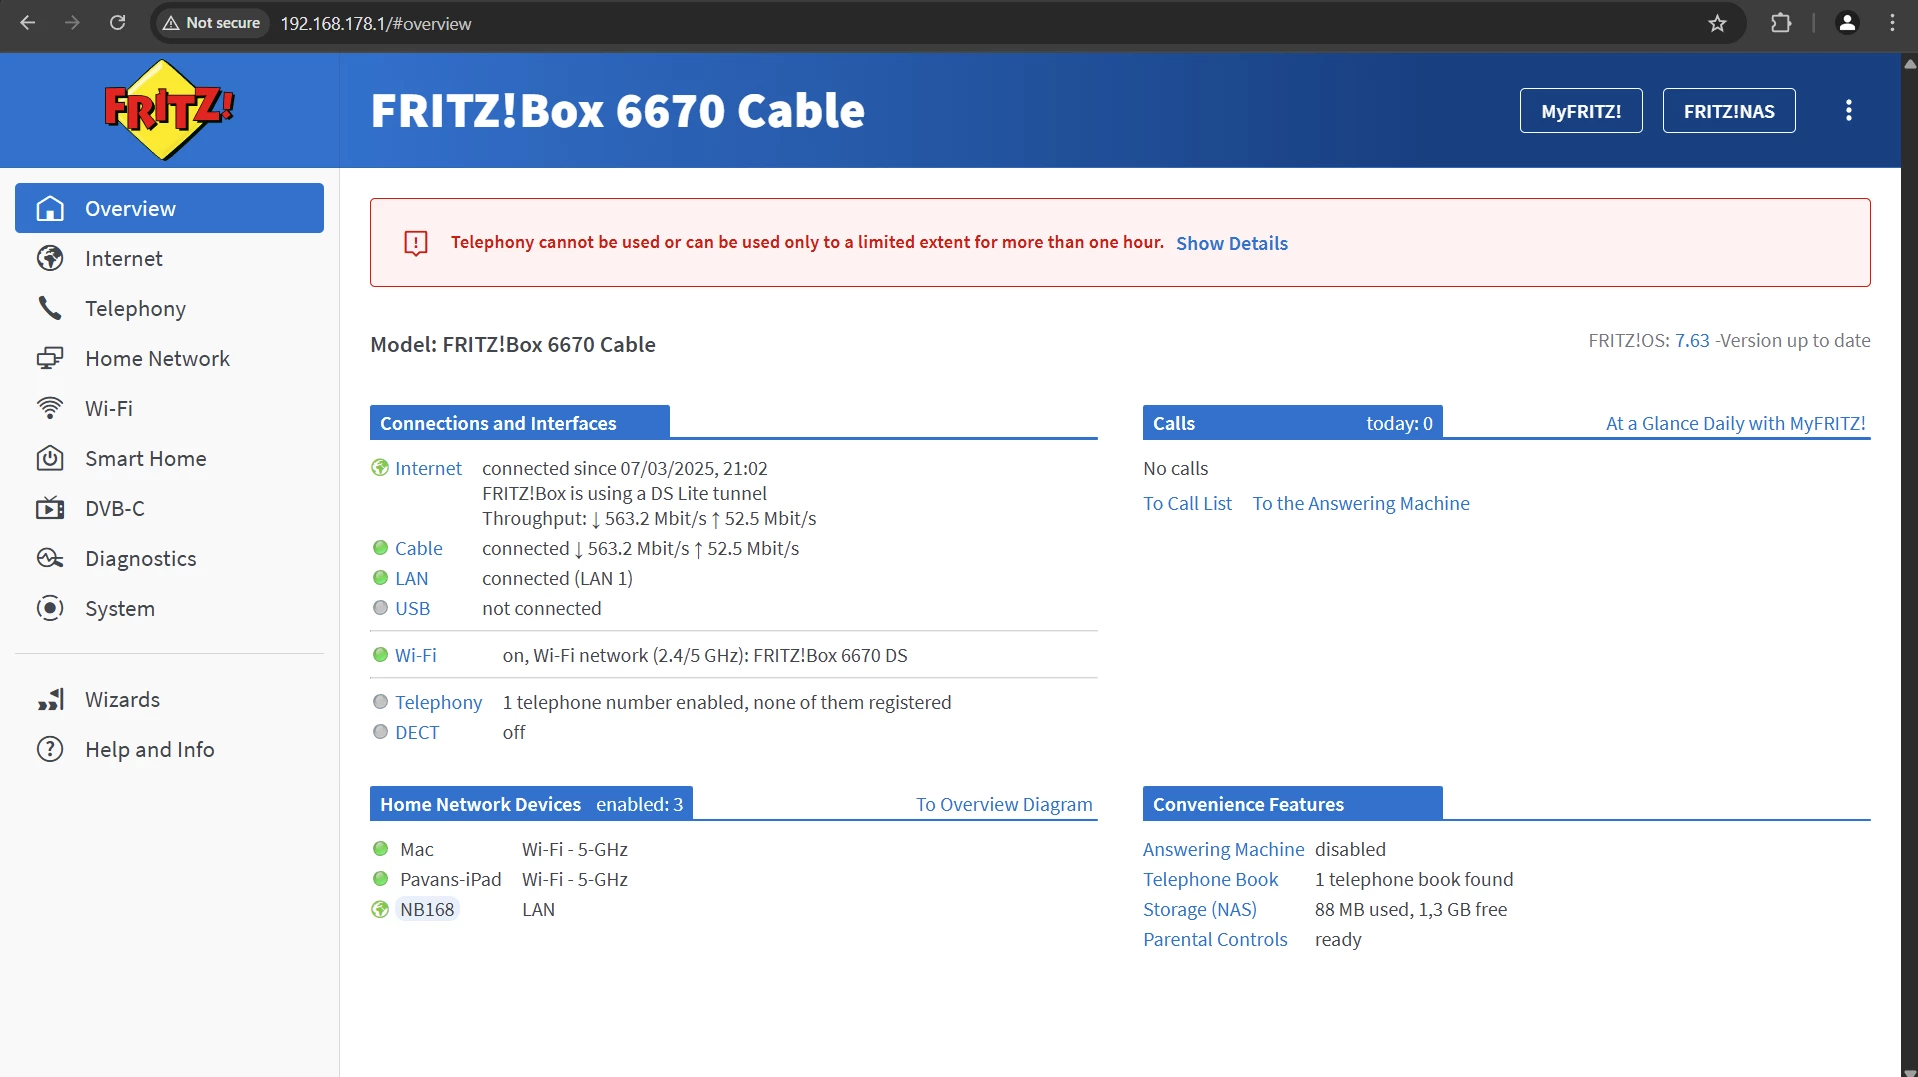This screenshot has width=1918, height=1077.
Task: Open the DVB-C menu item
Action: click(x=169, y=508)
